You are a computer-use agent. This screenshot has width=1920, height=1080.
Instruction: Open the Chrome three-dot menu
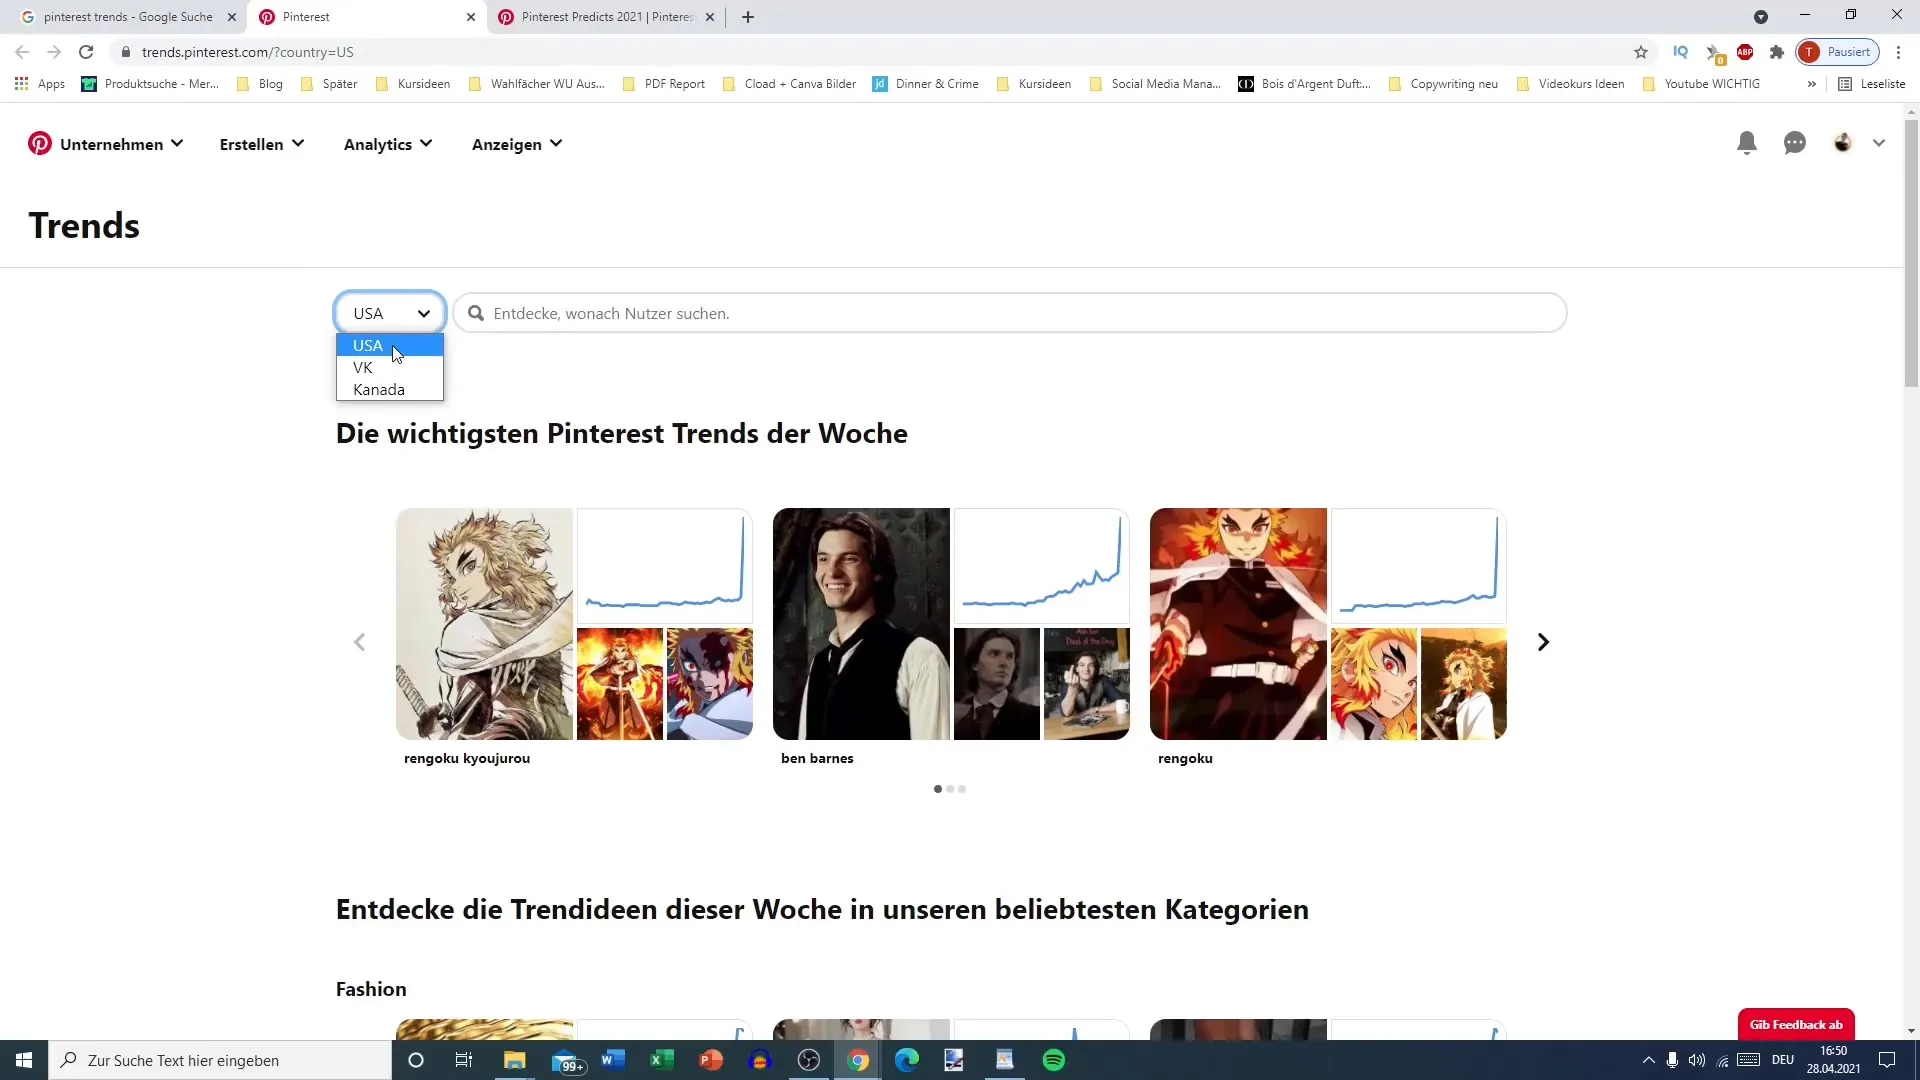coord(1899,52)
